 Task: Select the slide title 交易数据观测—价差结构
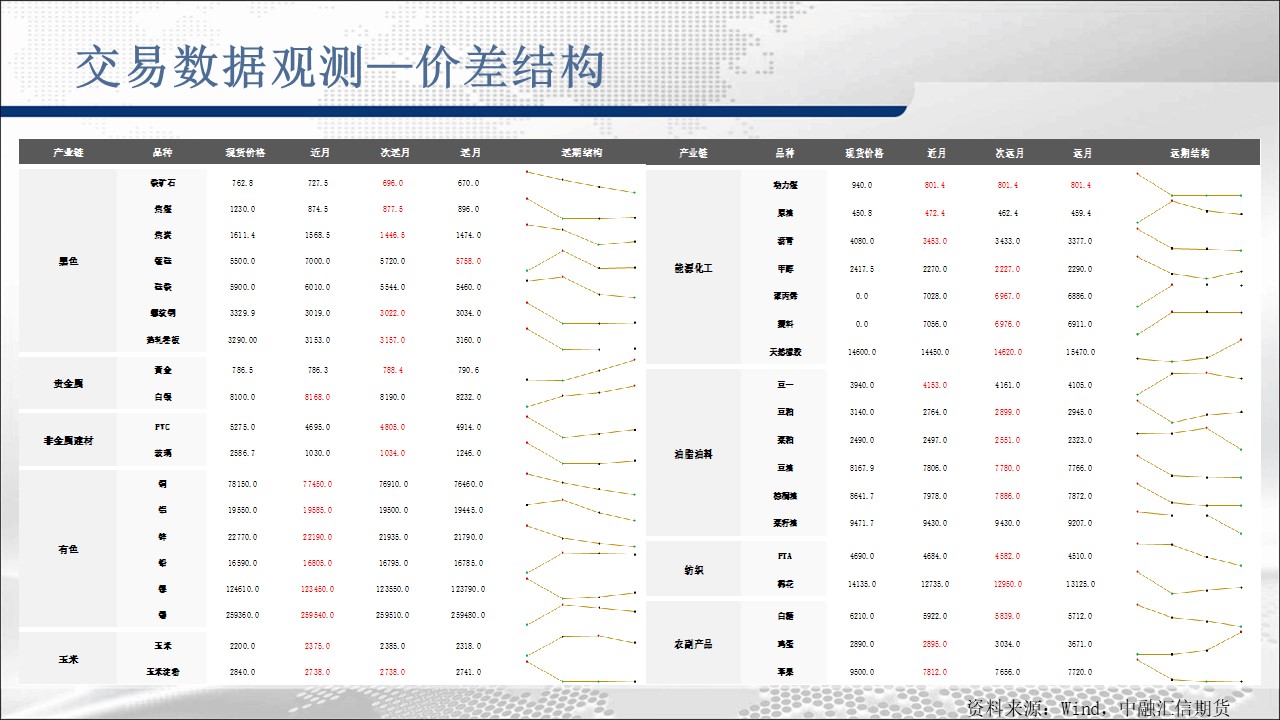tap(341, 68)
